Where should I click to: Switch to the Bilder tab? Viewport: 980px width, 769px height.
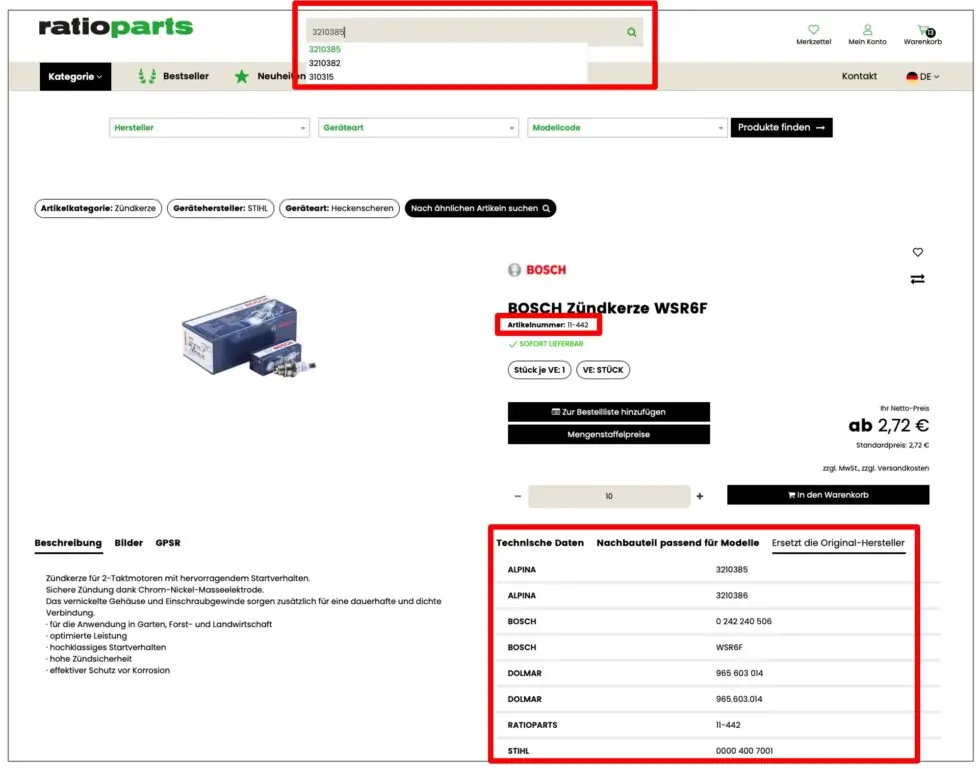[129, 543]
